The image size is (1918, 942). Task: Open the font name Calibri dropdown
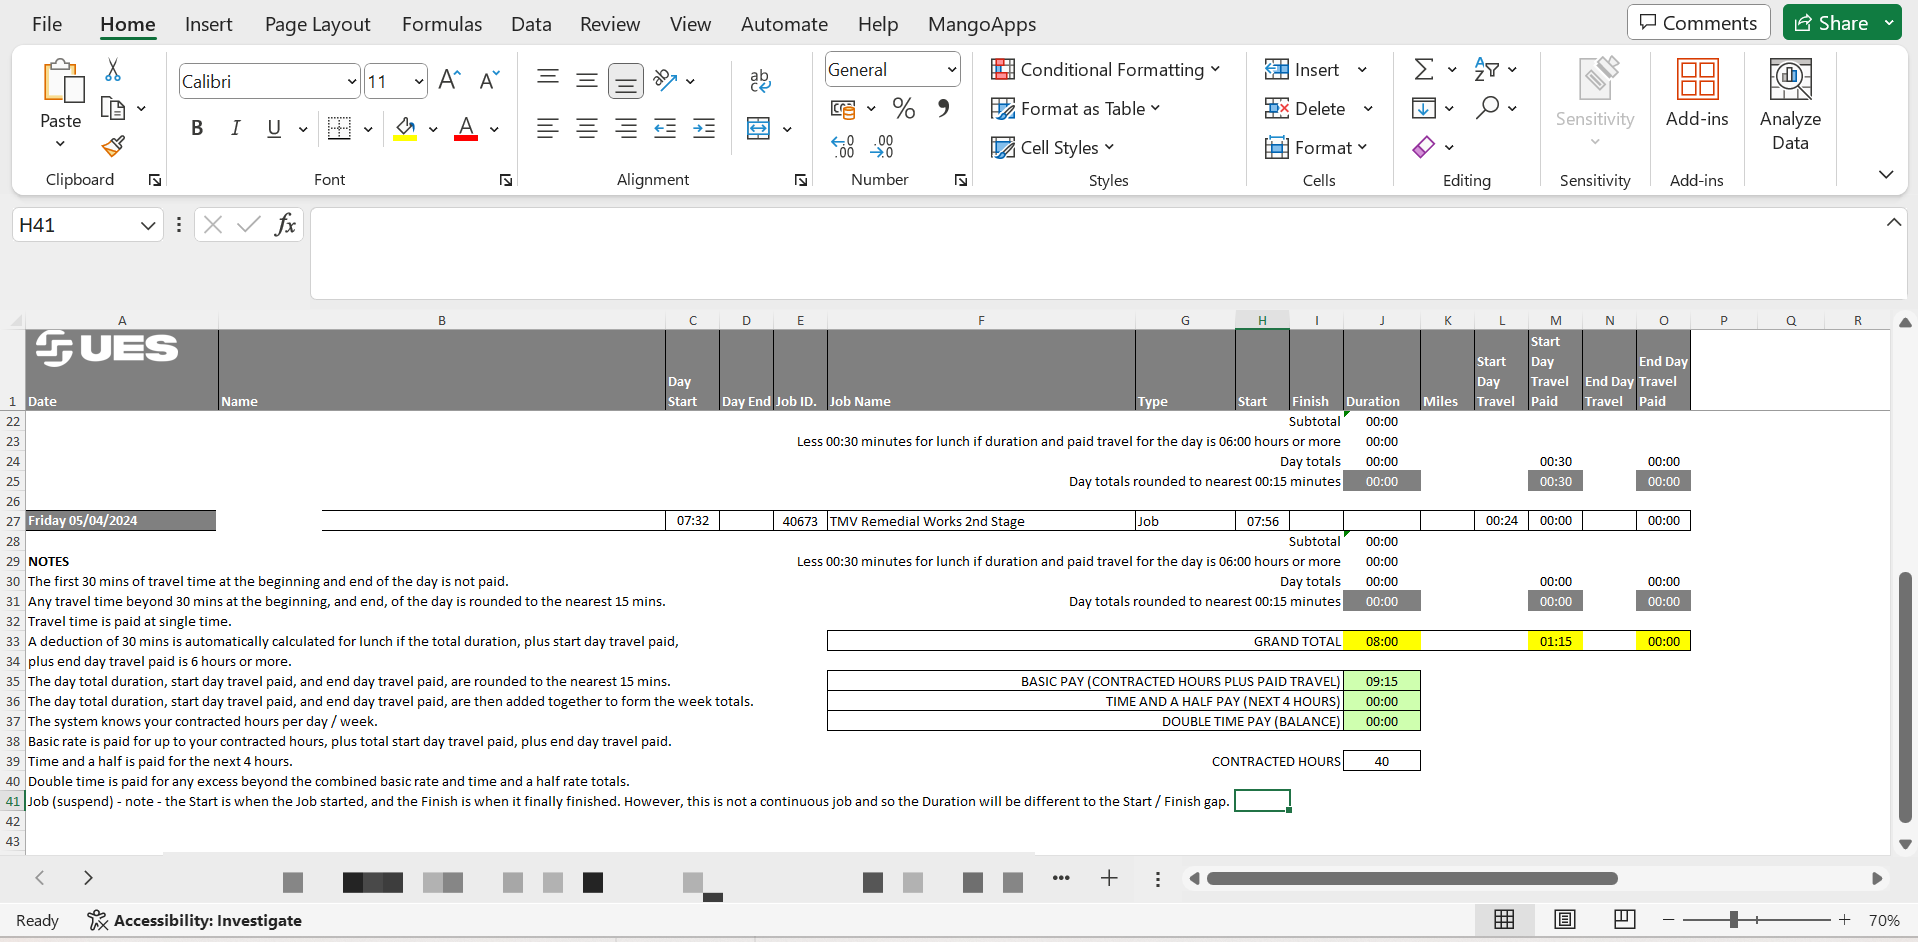point(352,81)
